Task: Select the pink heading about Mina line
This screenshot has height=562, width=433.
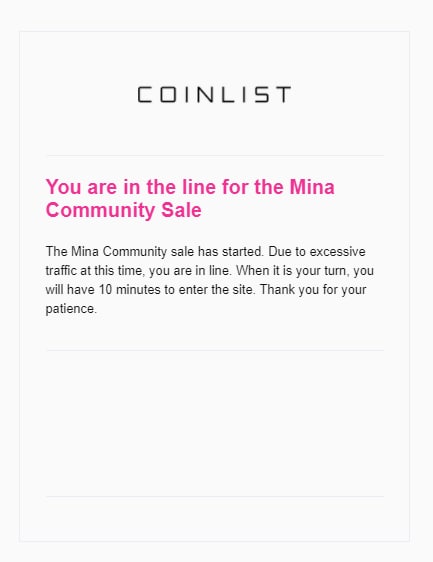Action: (190, 198)
